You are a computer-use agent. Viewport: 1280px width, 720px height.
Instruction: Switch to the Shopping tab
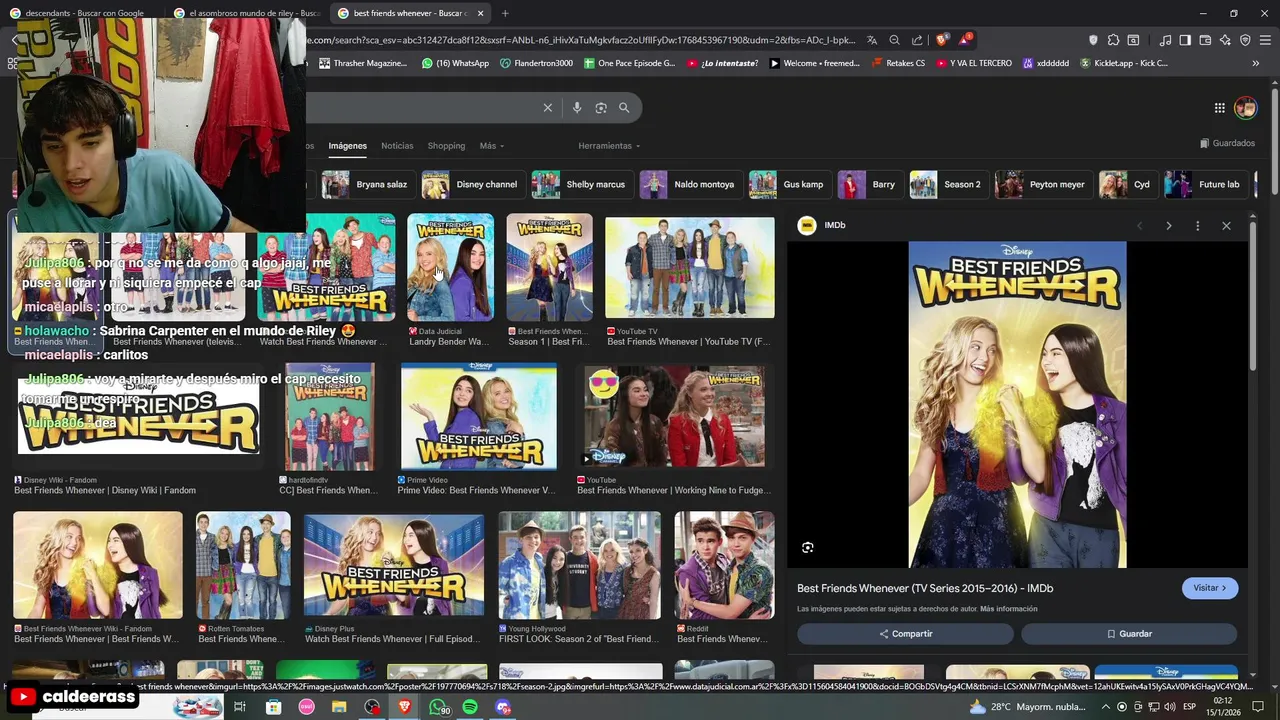446,146
